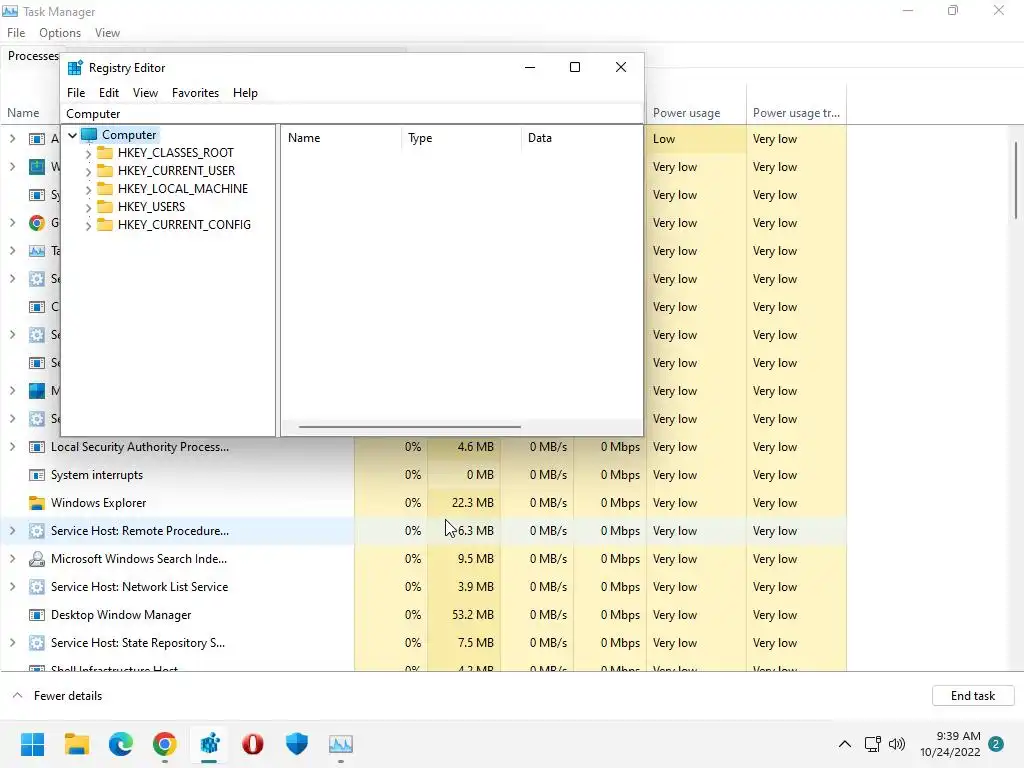1024x768 pixels.
Task: Open Google Chrome from taskbar
Action: click(x=165, y=744)
